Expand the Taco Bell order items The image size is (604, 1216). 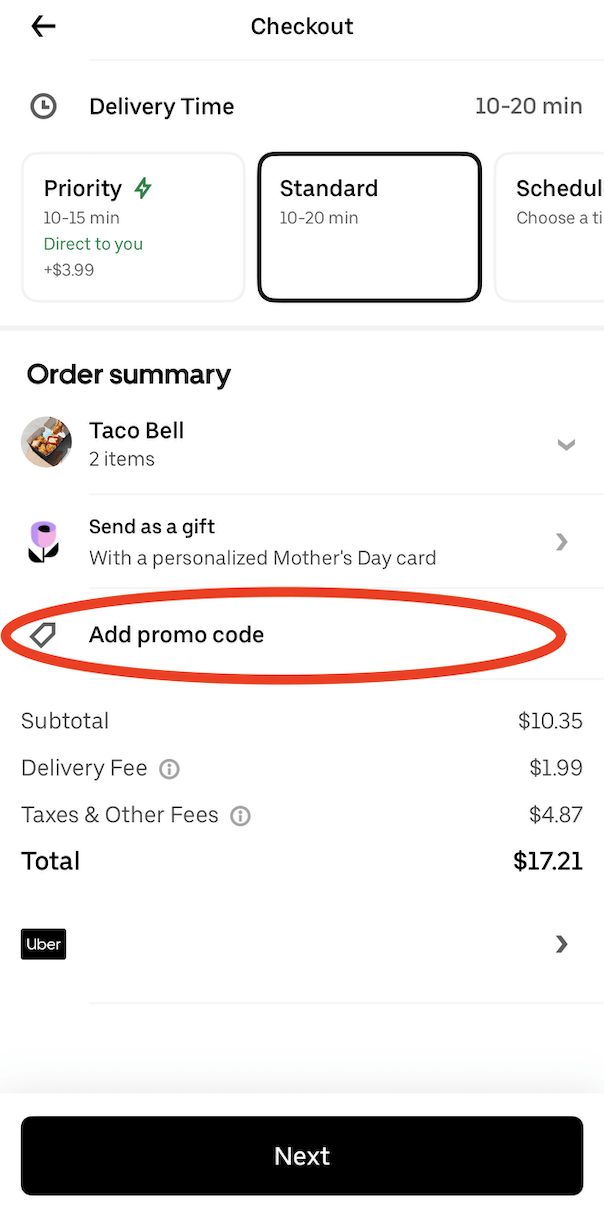[x=567, y=445]
